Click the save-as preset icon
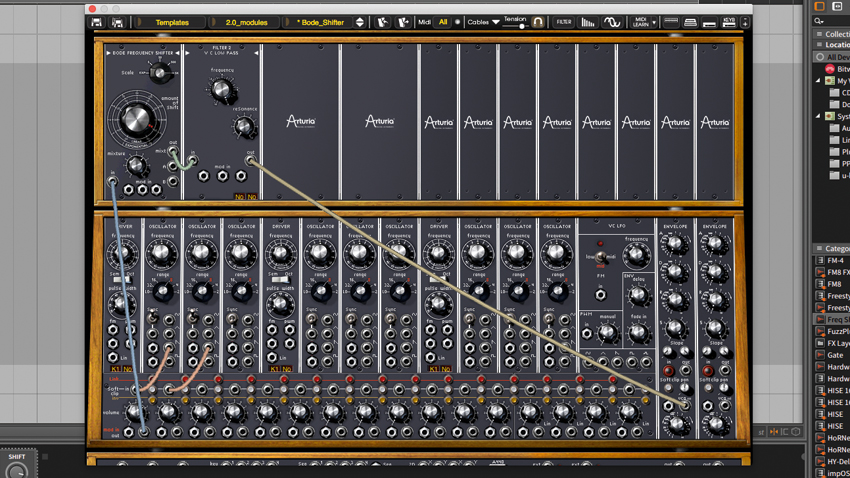 [117, 22]
